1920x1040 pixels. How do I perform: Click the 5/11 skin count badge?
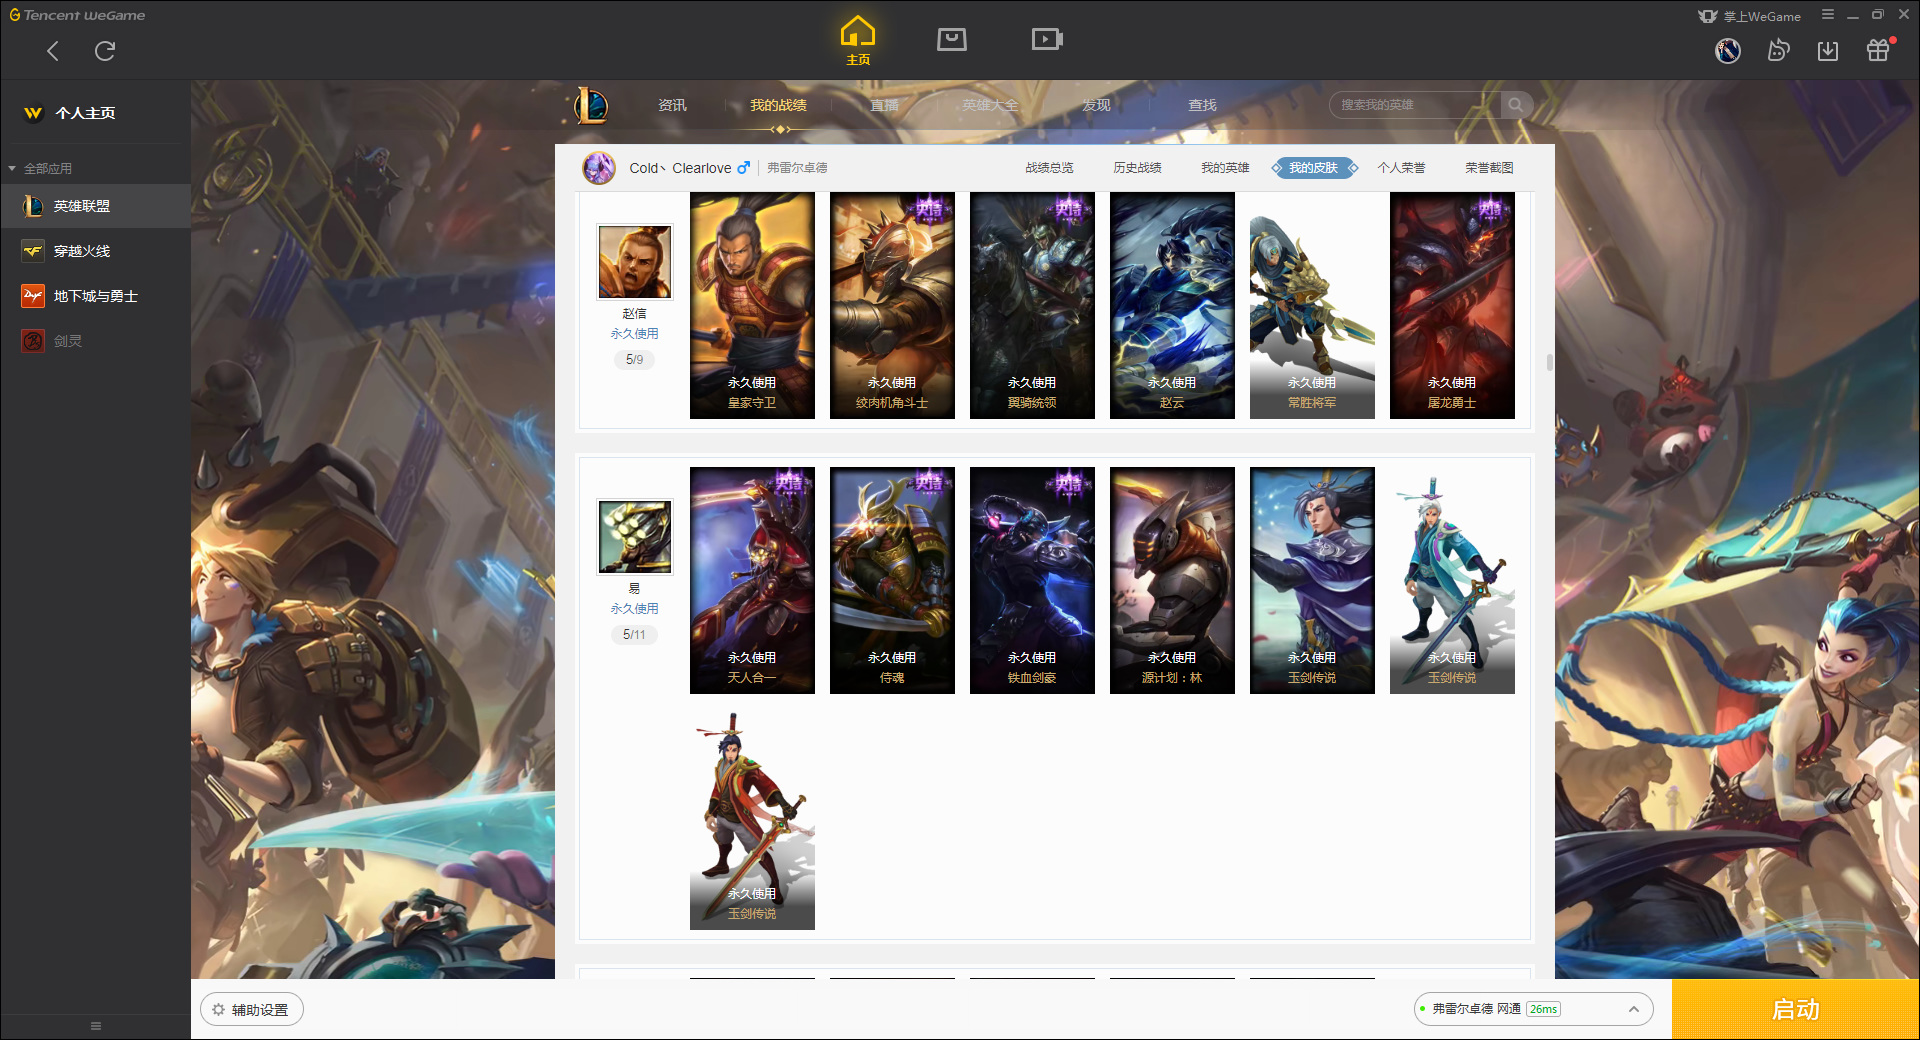tap(635, 634)
